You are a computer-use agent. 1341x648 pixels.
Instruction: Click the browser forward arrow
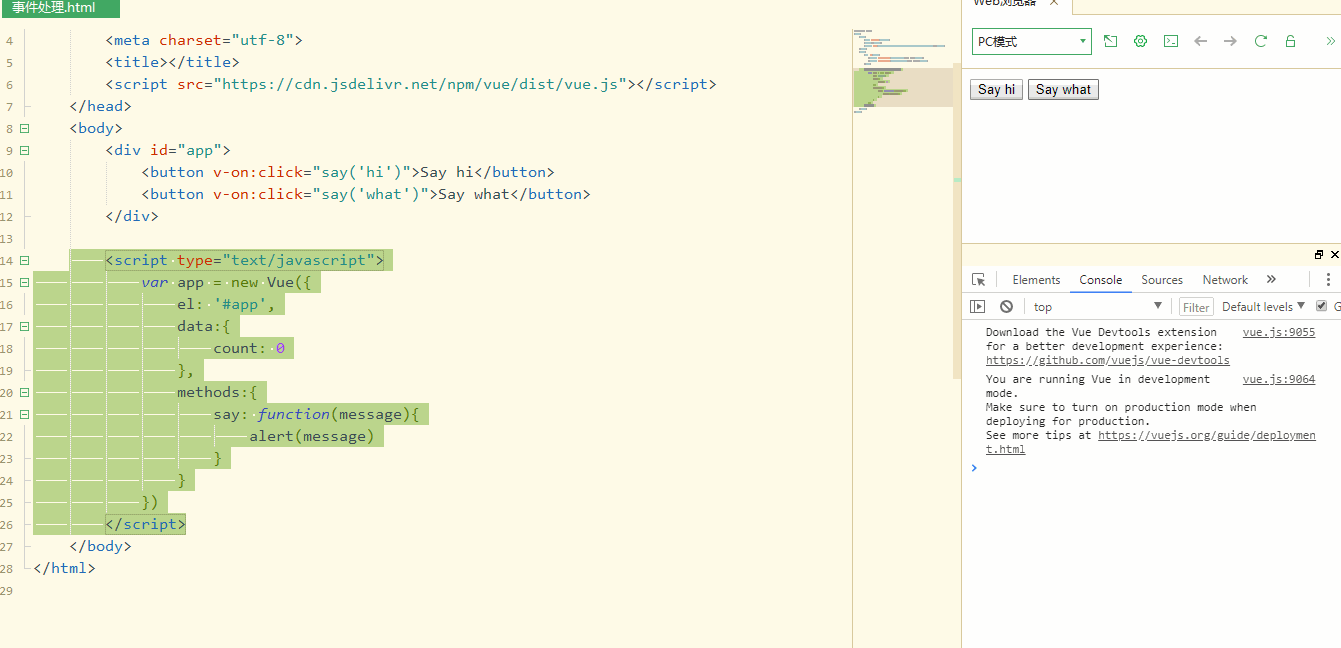1230,41
